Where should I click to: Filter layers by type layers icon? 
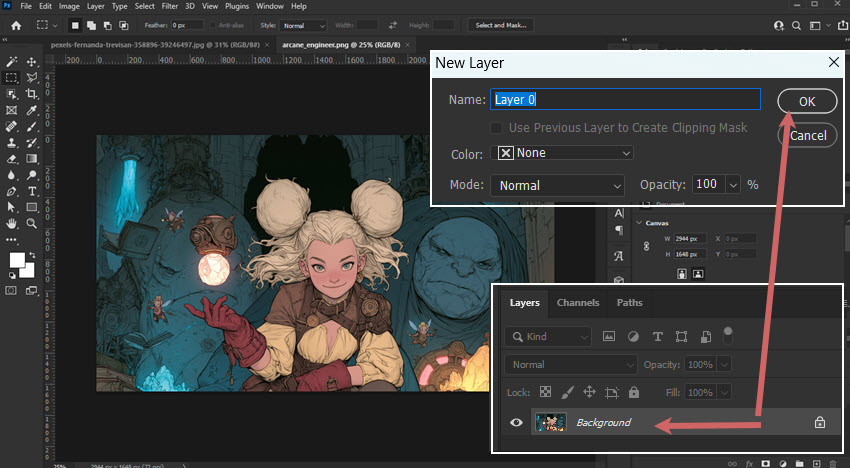point(658,337)
